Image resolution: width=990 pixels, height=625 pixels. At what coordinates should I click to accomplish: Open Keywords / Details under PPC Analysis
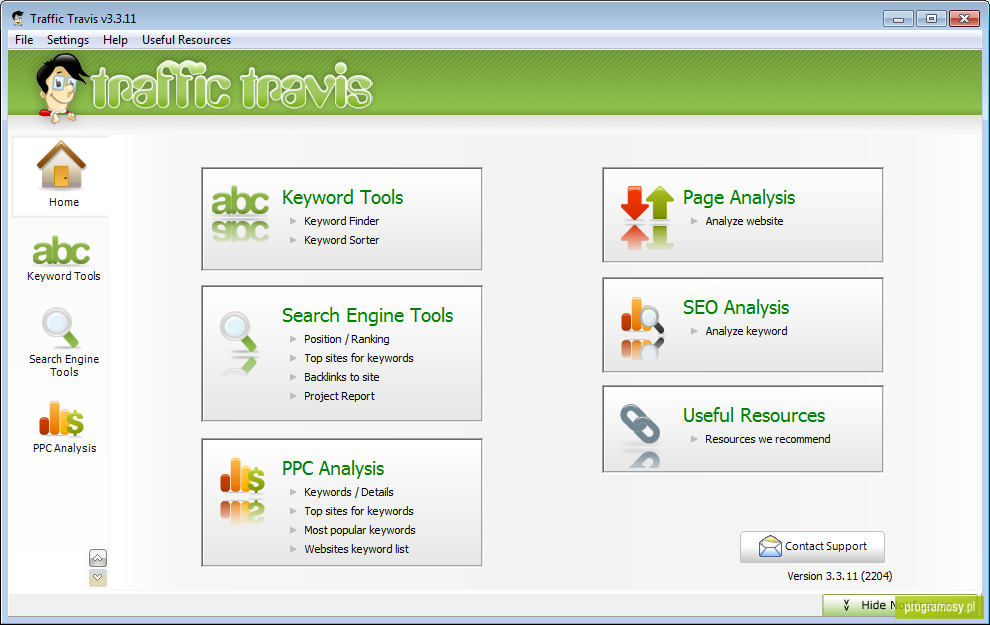point(349,492)
